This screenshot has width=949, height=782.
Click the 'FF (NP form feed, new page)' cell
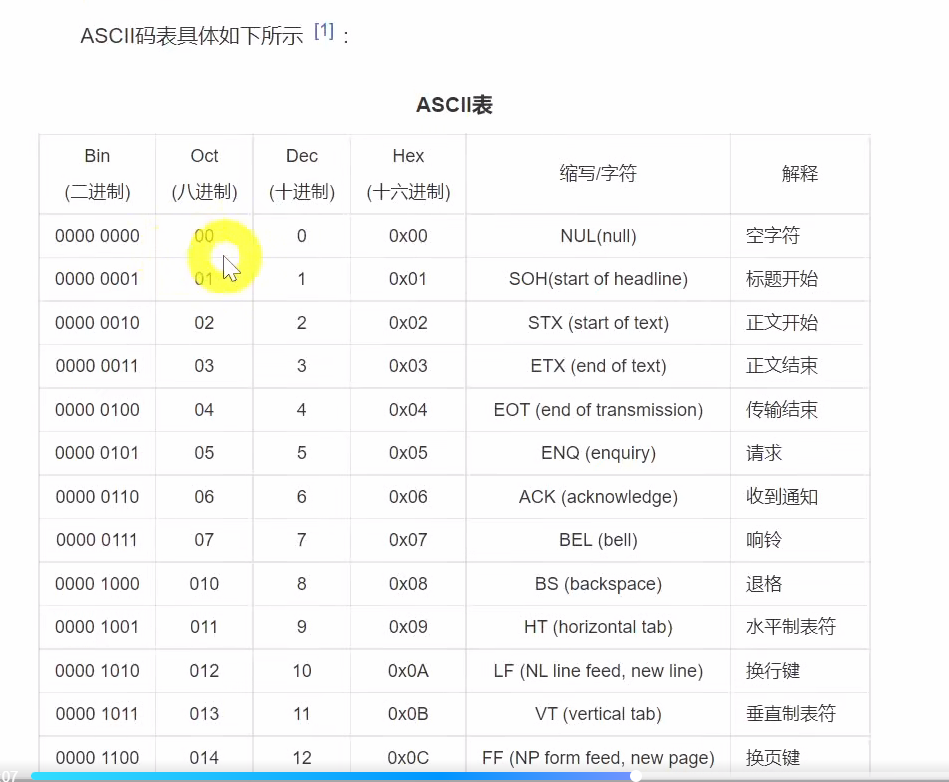click(x=598, y=757)
